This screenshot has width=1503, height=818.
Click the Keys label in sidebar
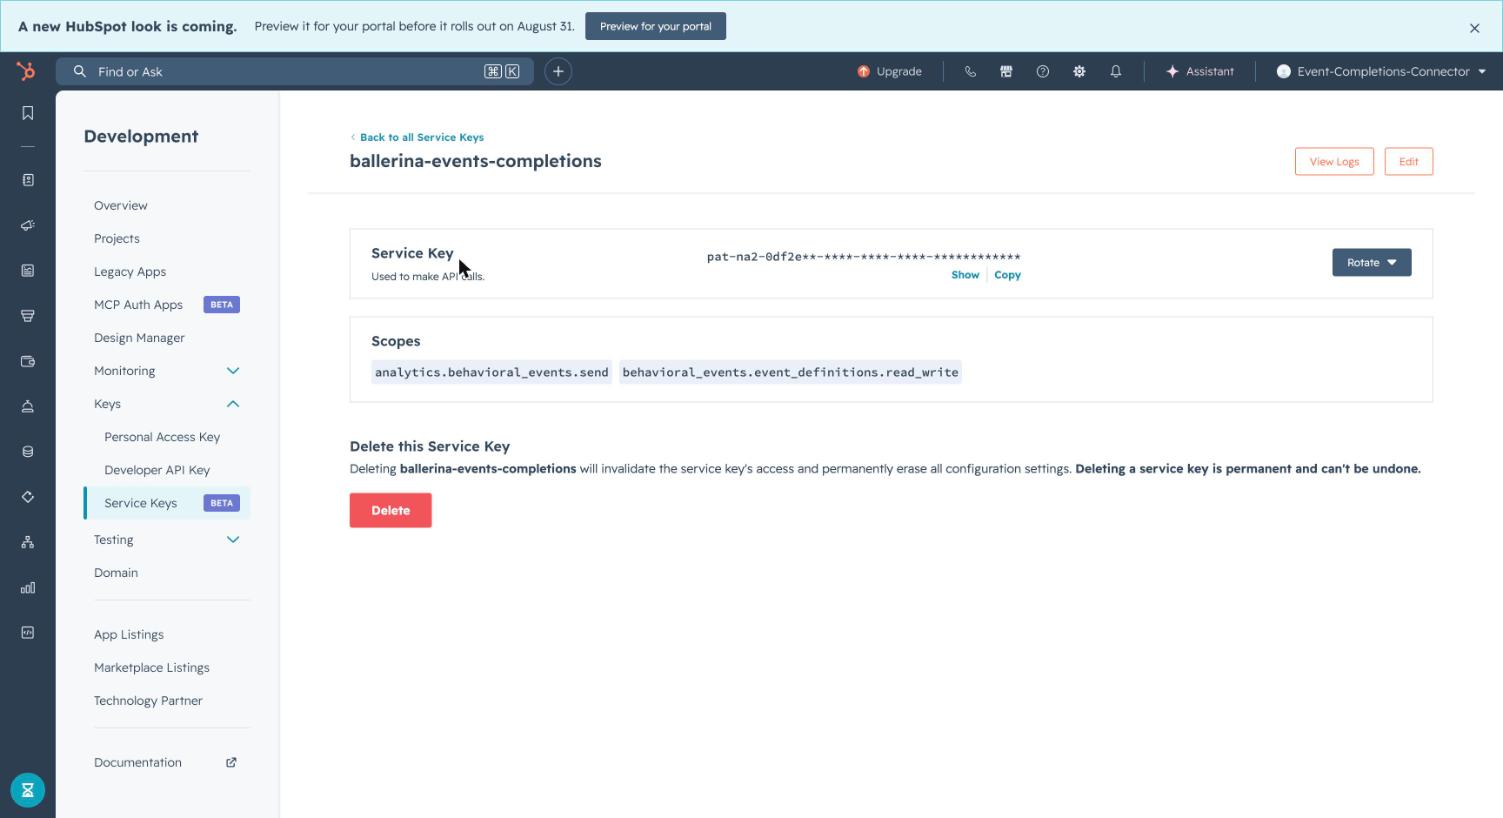click(108, 404)
